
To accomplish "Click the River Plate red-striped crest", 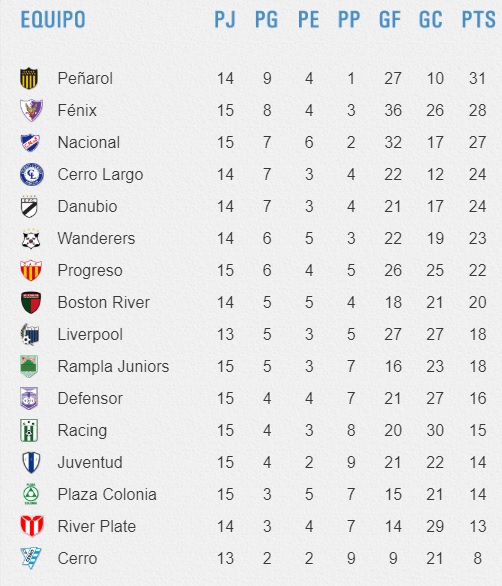I will click(32, 526).
